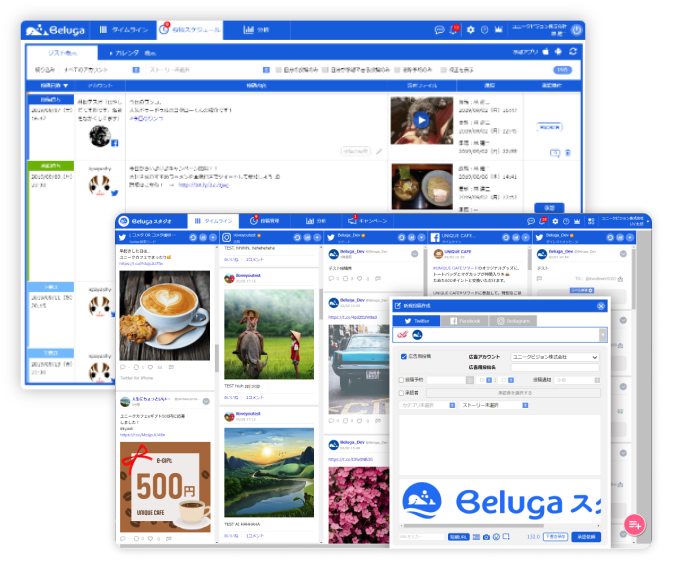Viewport: 673px width, 570px height.
Task: Sort by the 投稿日時 column header
Action: [x=54, y=85]
